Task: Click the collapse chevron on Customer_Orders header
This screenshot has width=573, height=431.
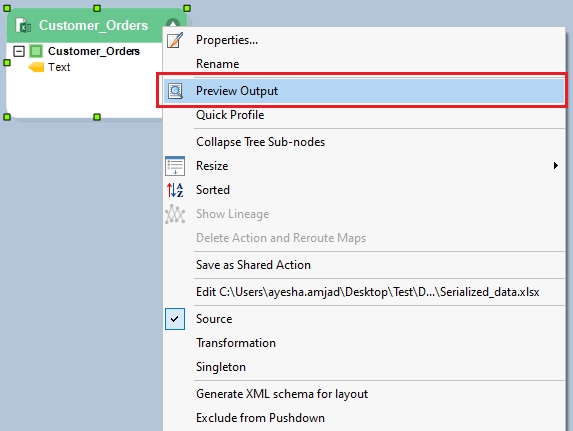Action: 173,24
